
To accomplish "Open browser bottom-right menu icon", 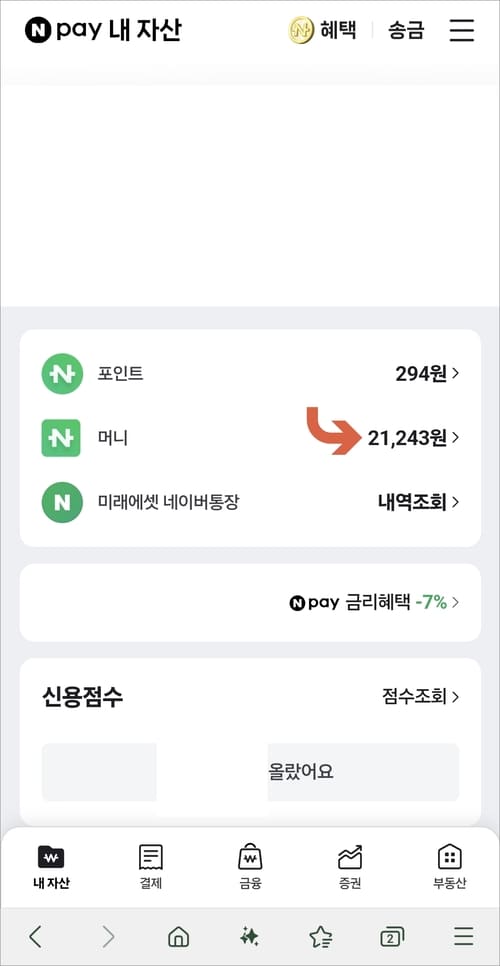I will pos(464,936).
